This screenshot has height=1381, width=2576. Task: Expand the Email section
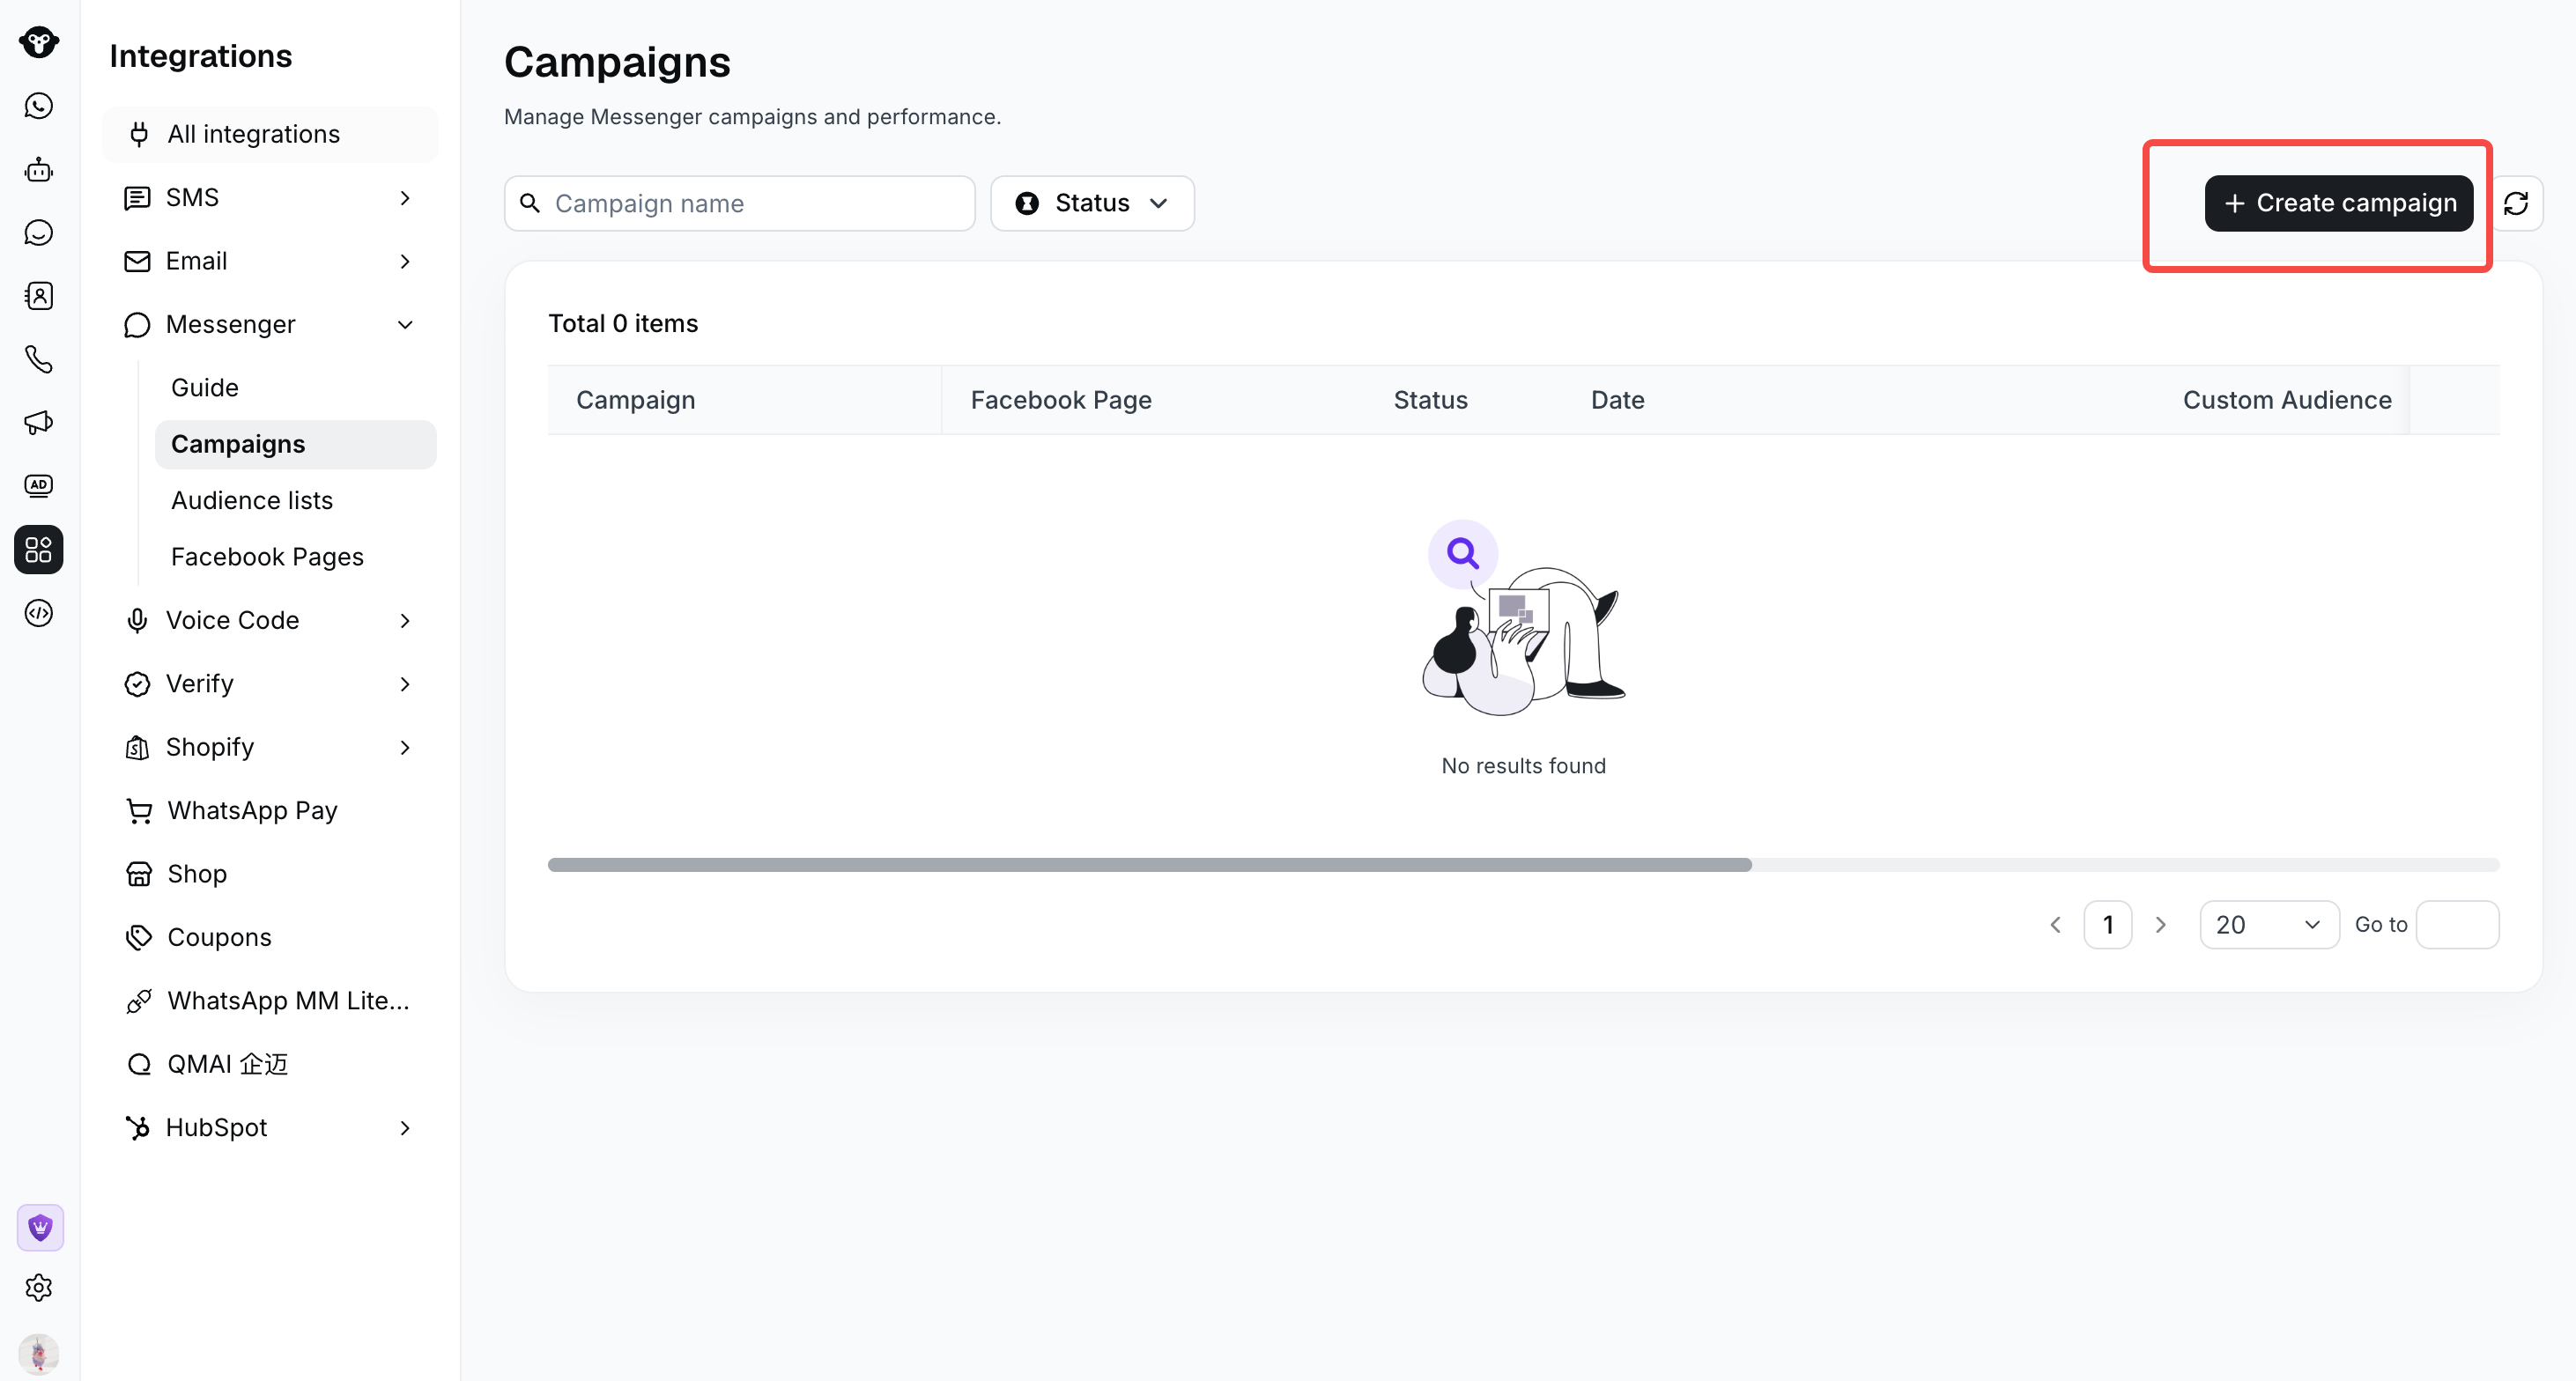270,261
